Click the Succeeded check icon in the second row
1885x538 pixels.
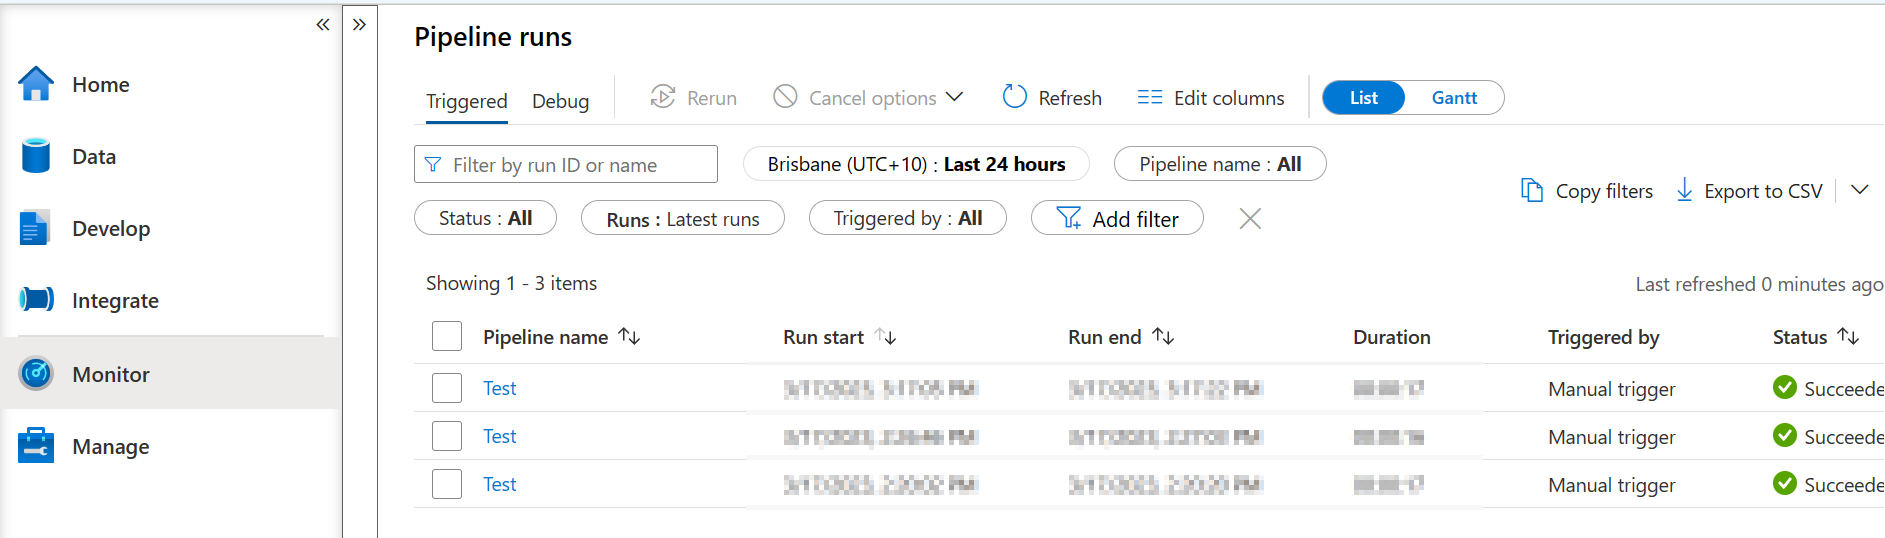(x=1785, y=435)
